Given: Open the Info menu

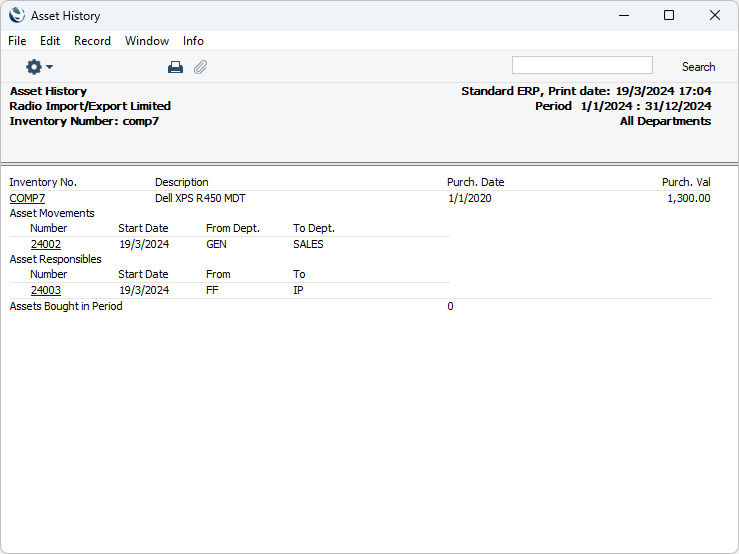Looking at the screenshot, I should tap(193, 41).
